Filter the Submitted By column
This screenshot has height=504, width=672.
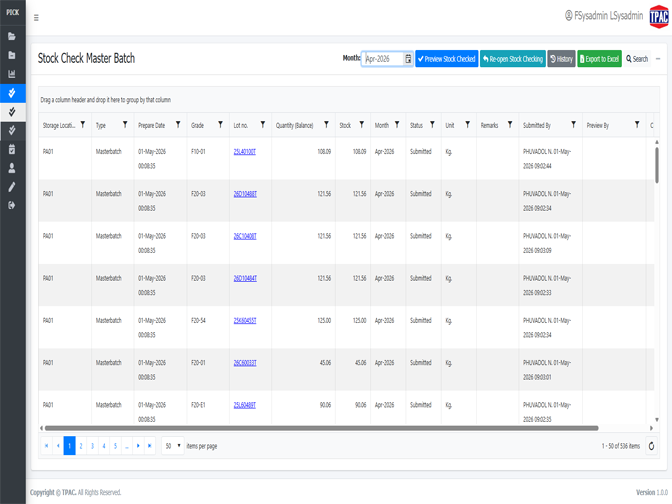click(x=573, y=125)
